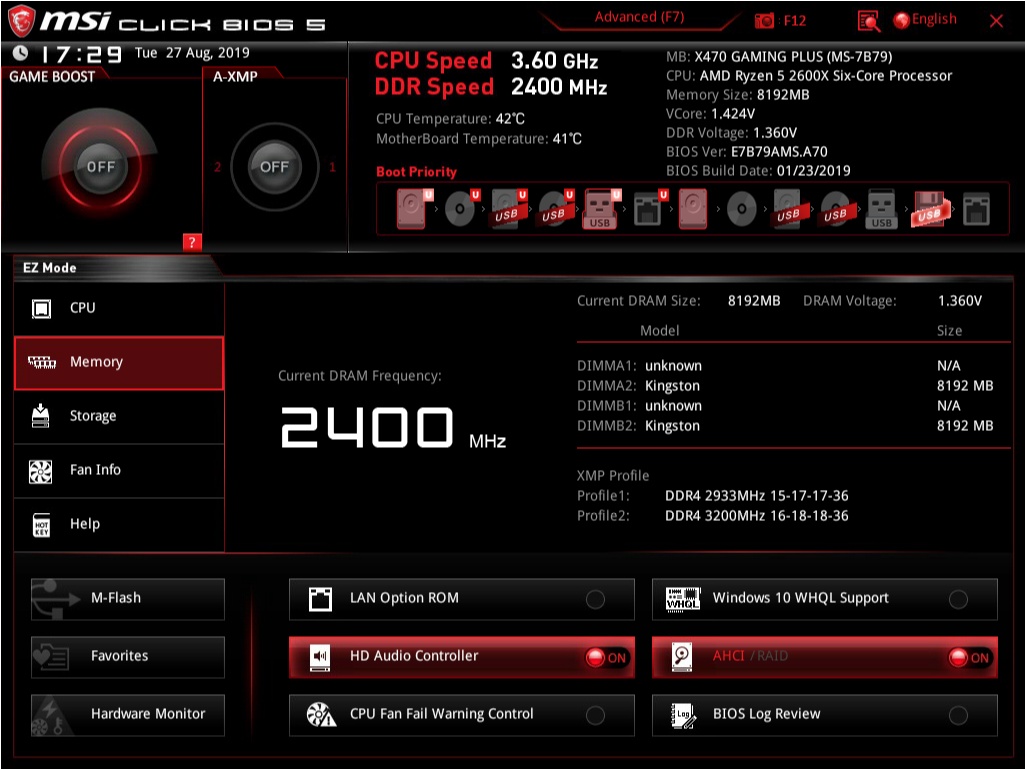Click the DIMMA2 'Kingston' model entry
The image size is (1027, 770).
pyautogui.click(x=672, y=386)
